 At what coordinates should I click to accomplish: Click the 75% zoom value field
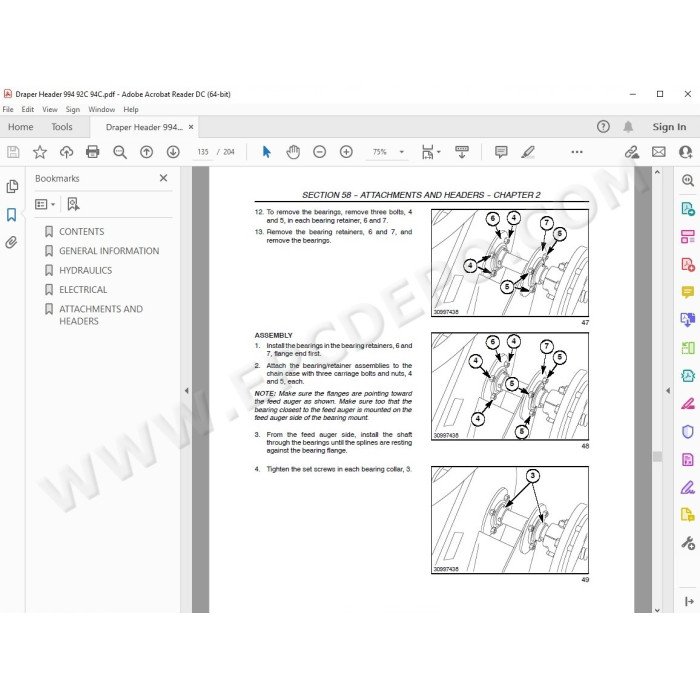tap(380, 152)
